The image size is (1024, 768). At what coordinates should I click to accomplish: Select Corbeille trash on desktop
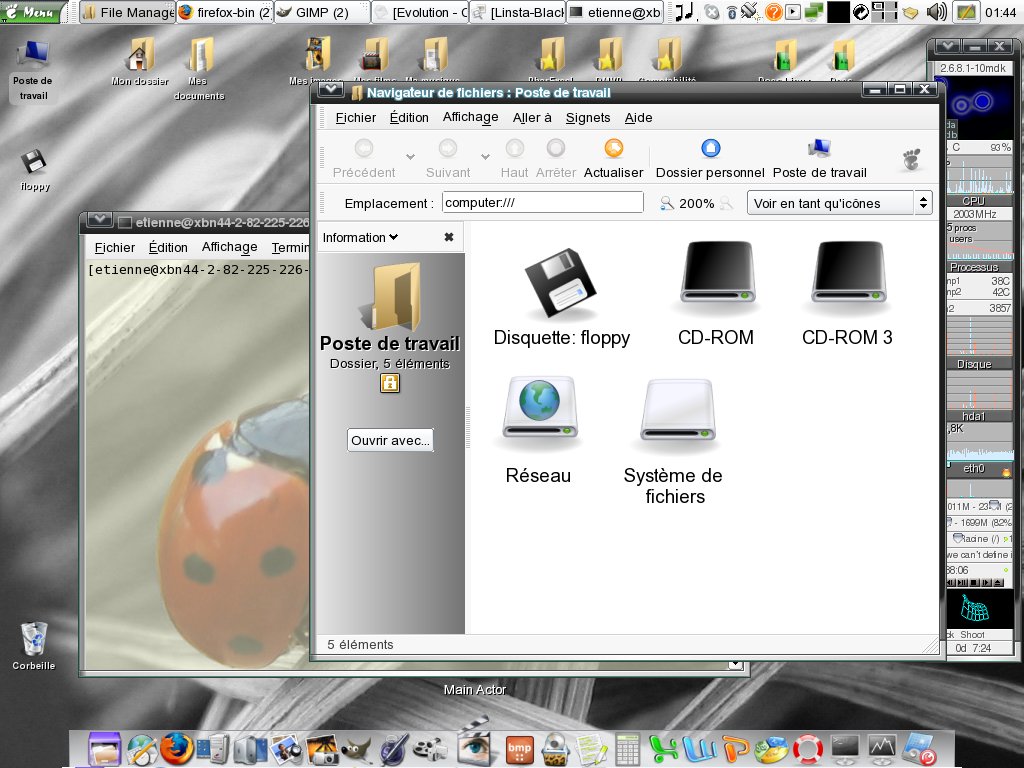(x=34, y=647)
